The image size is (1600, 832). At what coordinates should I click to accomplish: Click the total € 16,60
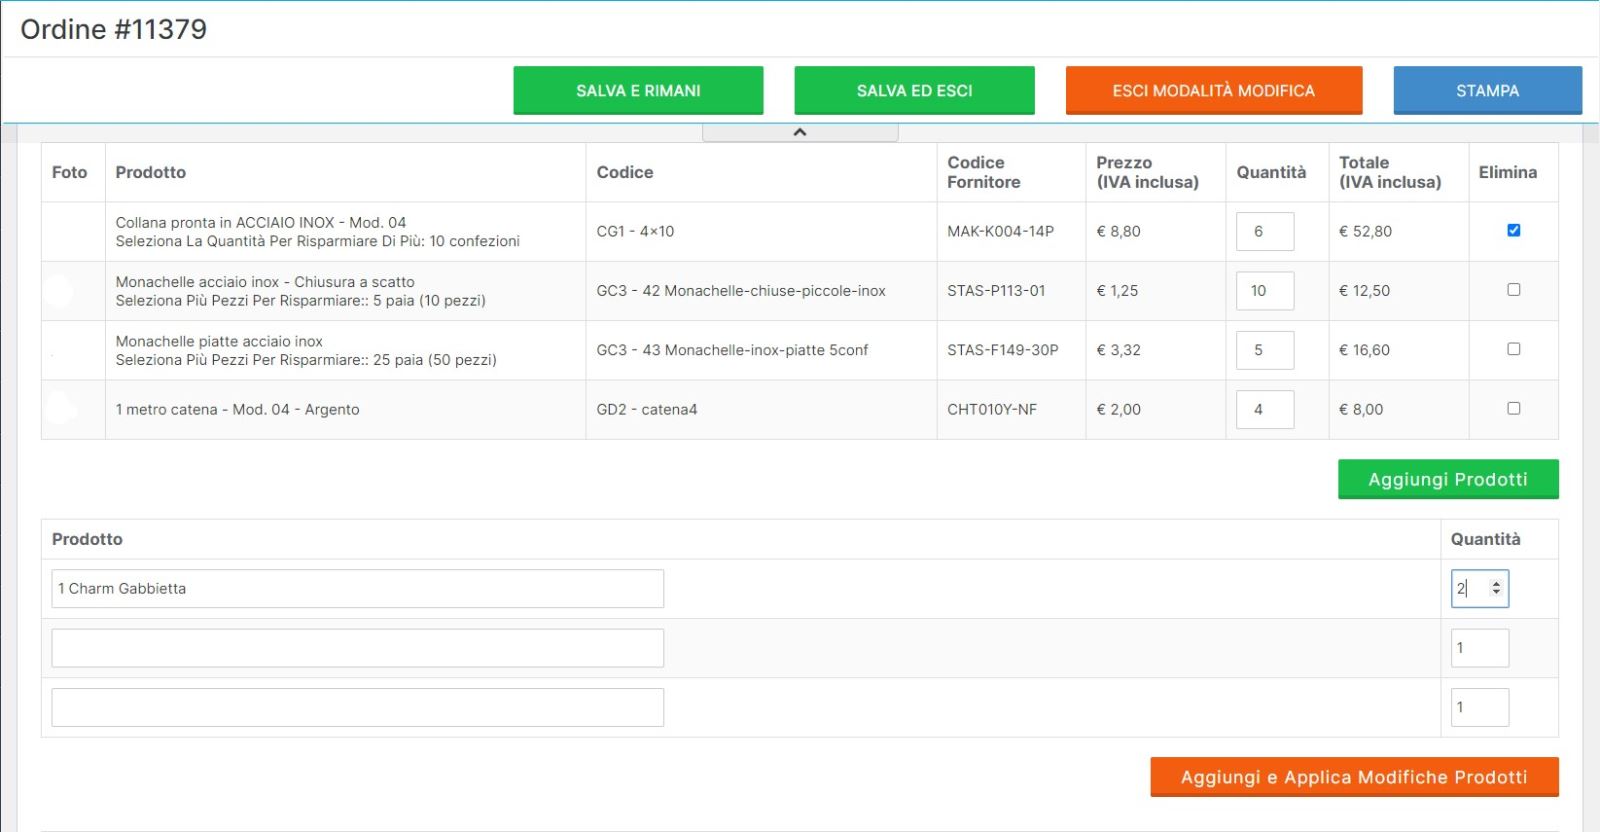click(1364, 350)
